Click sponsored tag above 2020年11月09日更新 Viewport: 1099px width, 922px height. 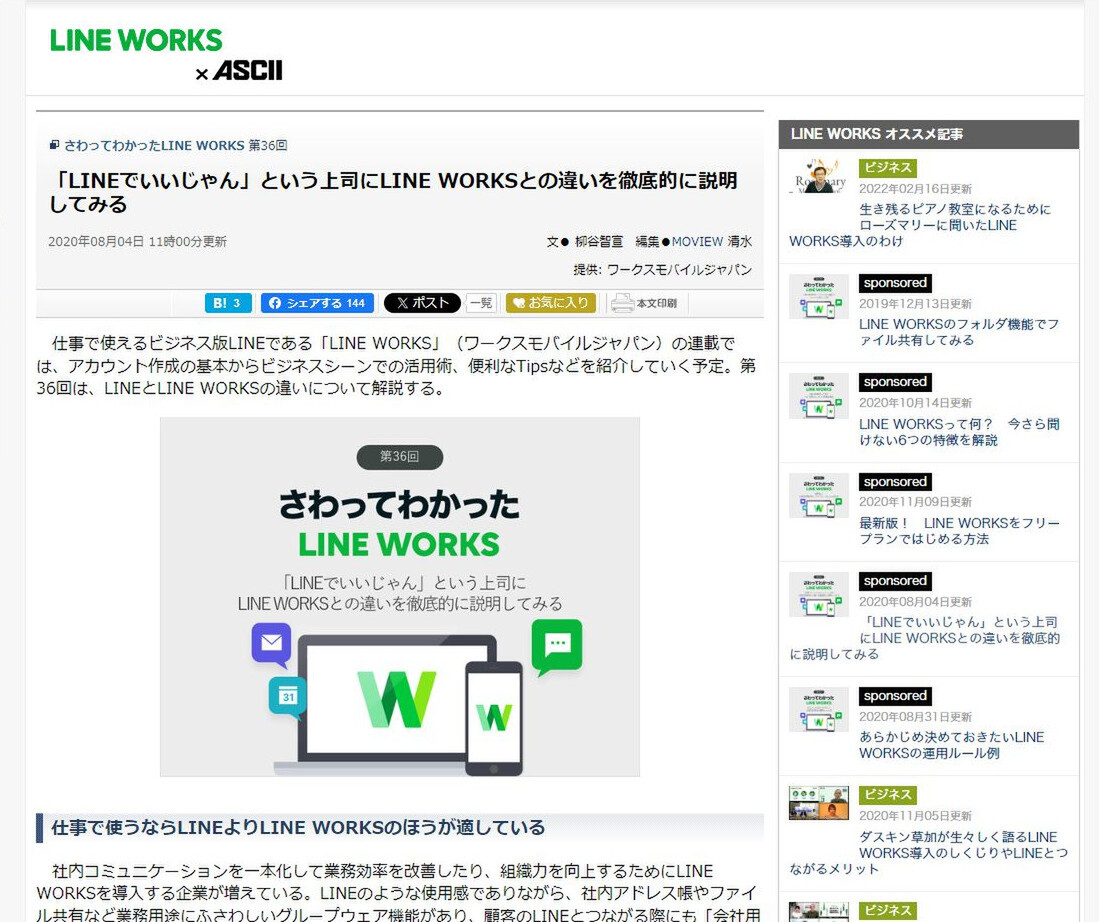coord(895,482)
